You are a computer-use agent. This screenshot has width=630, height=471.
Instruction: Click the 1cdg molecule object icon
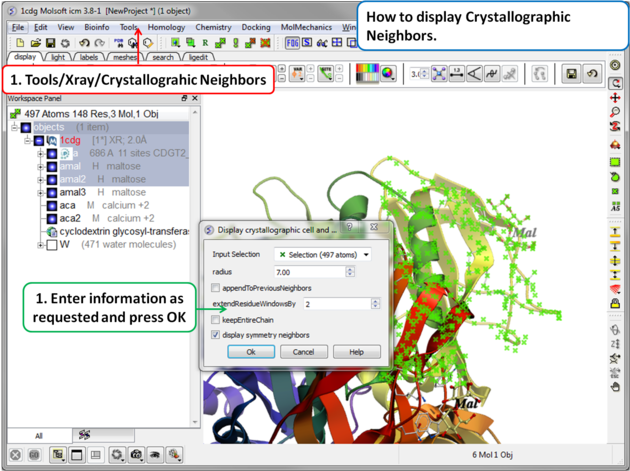(x=52, y=141)
